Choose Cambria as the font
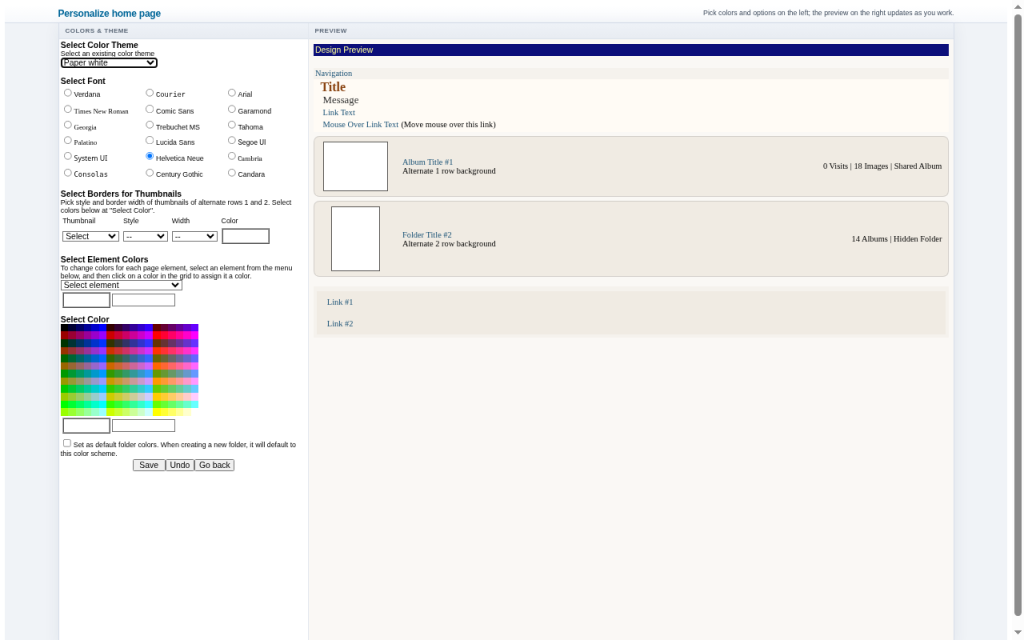The height and width of the screenshot is (640, 1024). point(232,156)
